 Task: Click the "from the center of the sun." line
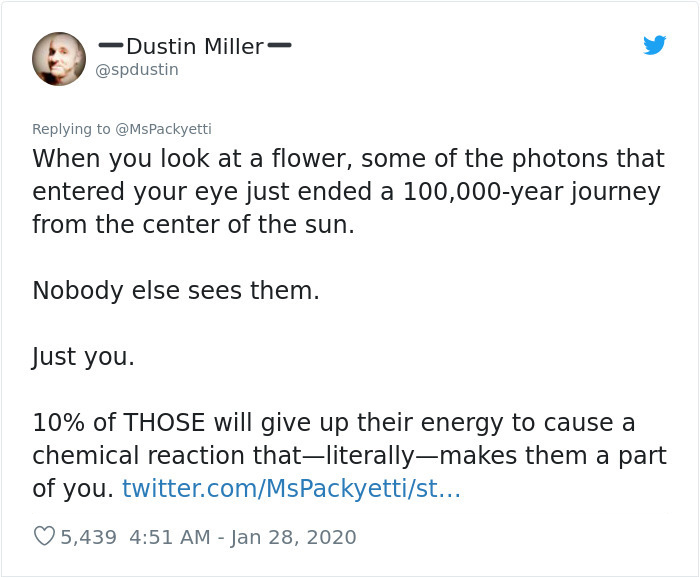193,225
